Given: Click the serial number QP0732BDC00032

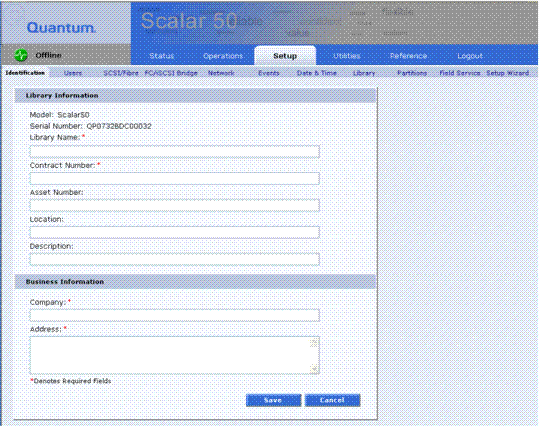Looking at the screenshot, I should point(119,126).
